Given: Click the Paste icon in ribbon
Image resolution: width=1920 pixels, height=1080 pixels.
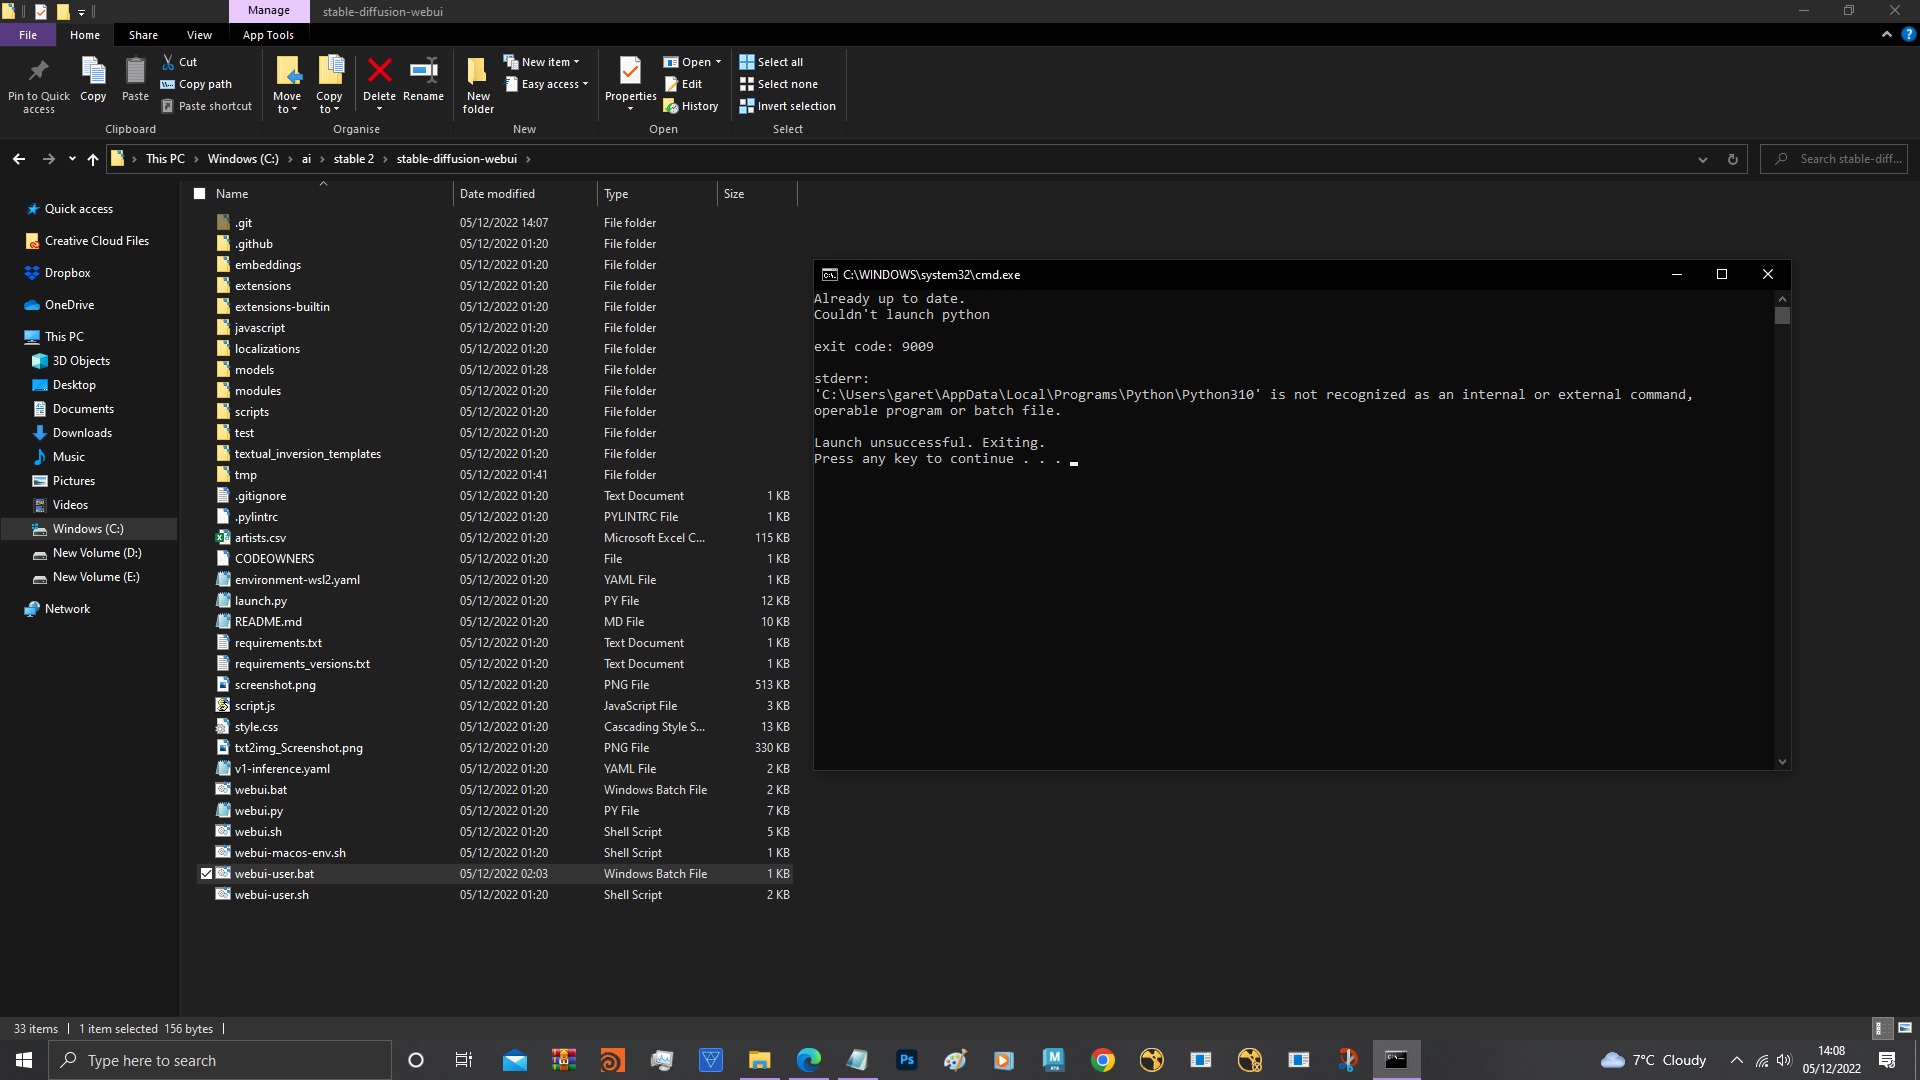Looking at the screenshot, I should [x=135, y=72].
